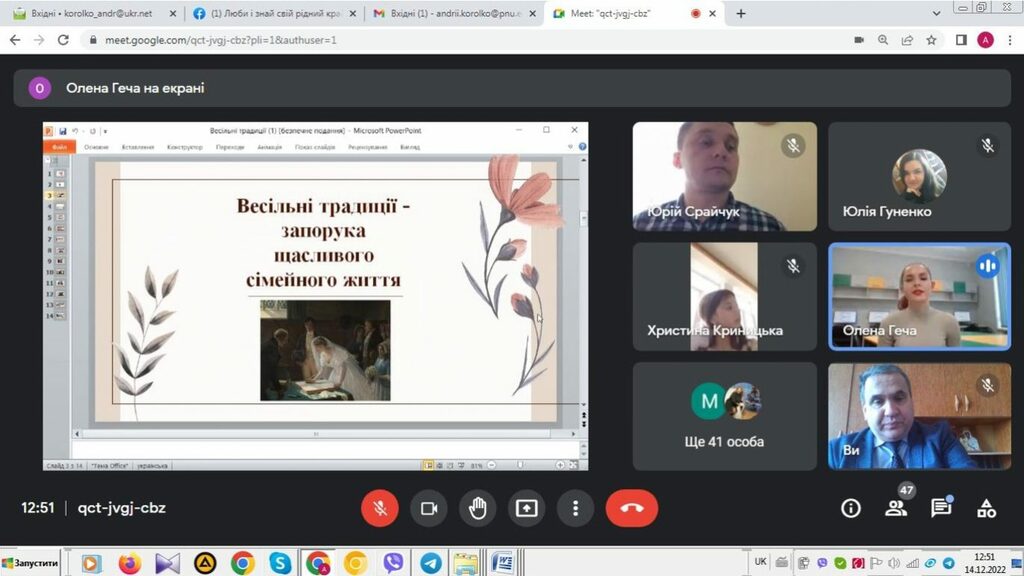Unmute the microphone
Viewport: 1024px width, 576px height.
coord(380,508)
